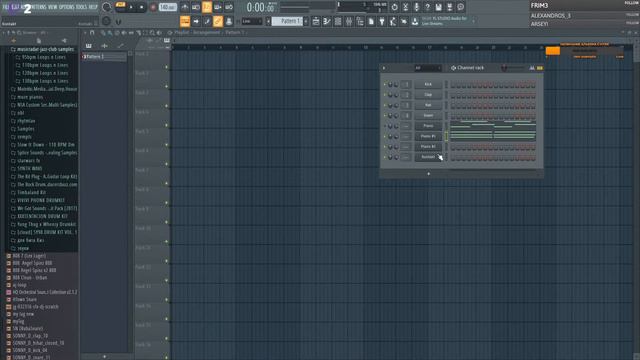Open the playlist view icon
This screenshot has width=640, height=360.
coord(316,21)
